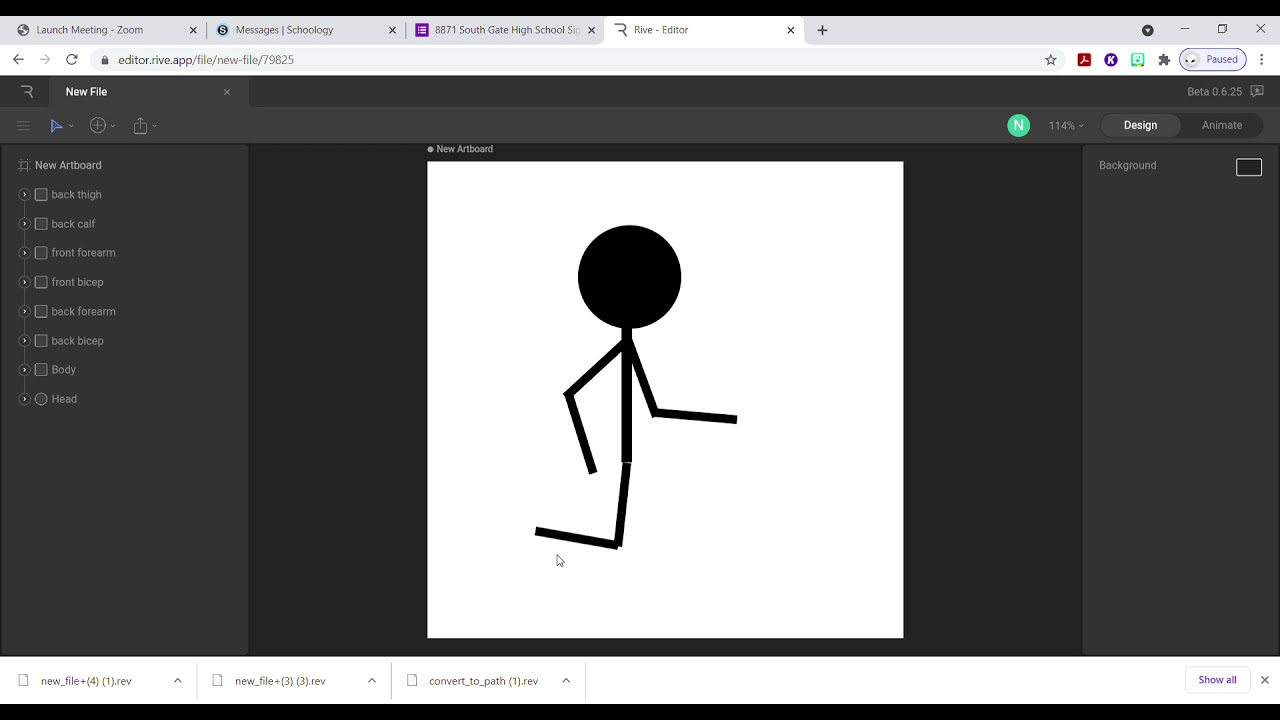Click the Paused profile button
This screenshot has height=720, width=1280.
tap(1212, 60)
